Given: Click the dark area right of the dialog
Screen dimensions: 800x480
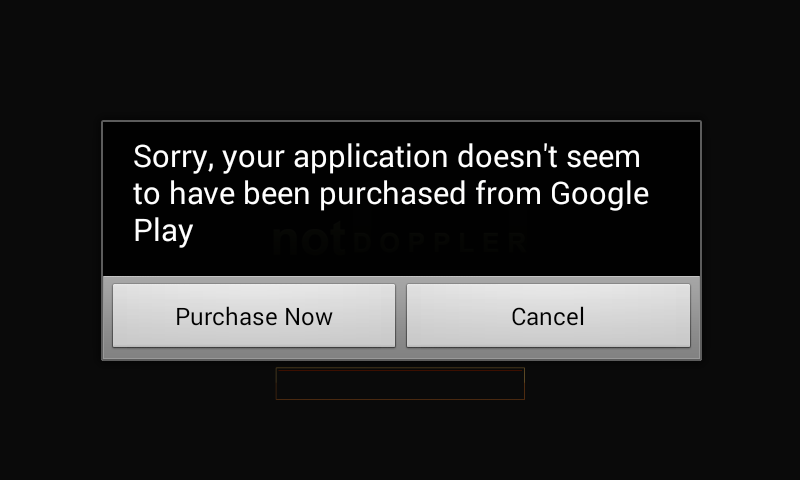Looking at the screenshot, I should 751,240.
